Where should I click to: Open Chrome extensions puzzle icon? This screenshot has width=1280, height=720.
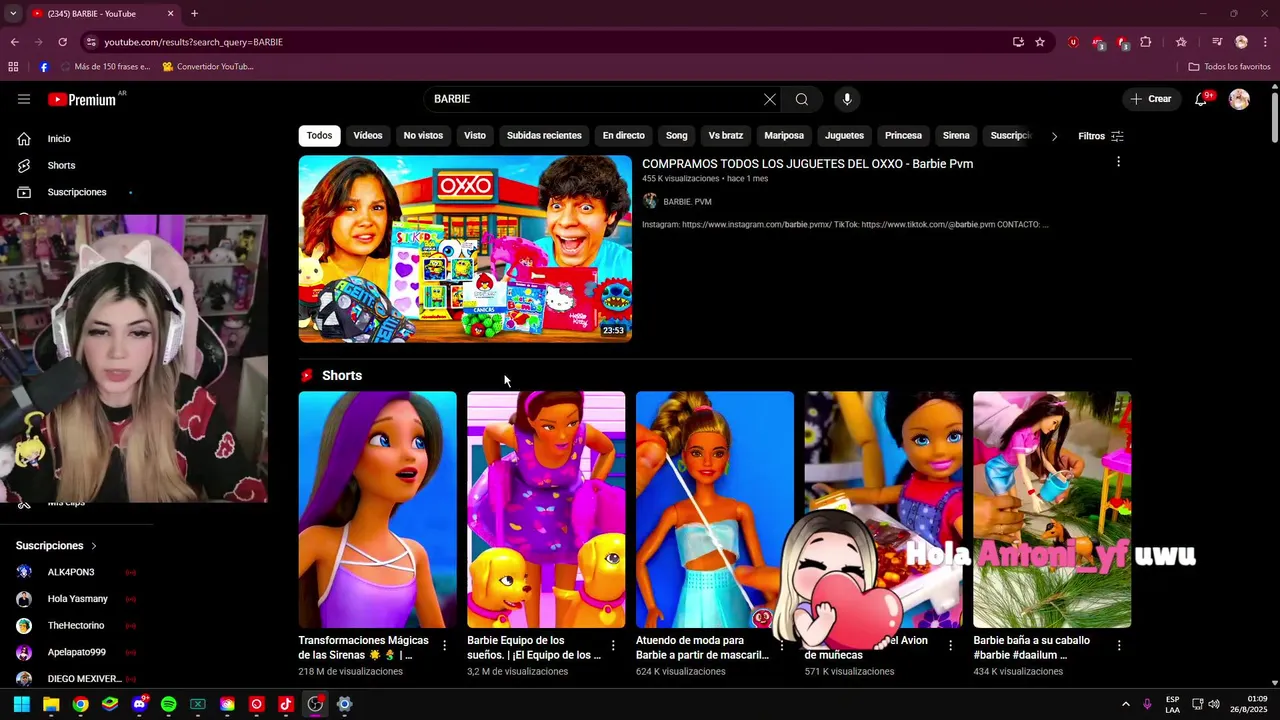tap(1146, 42)
